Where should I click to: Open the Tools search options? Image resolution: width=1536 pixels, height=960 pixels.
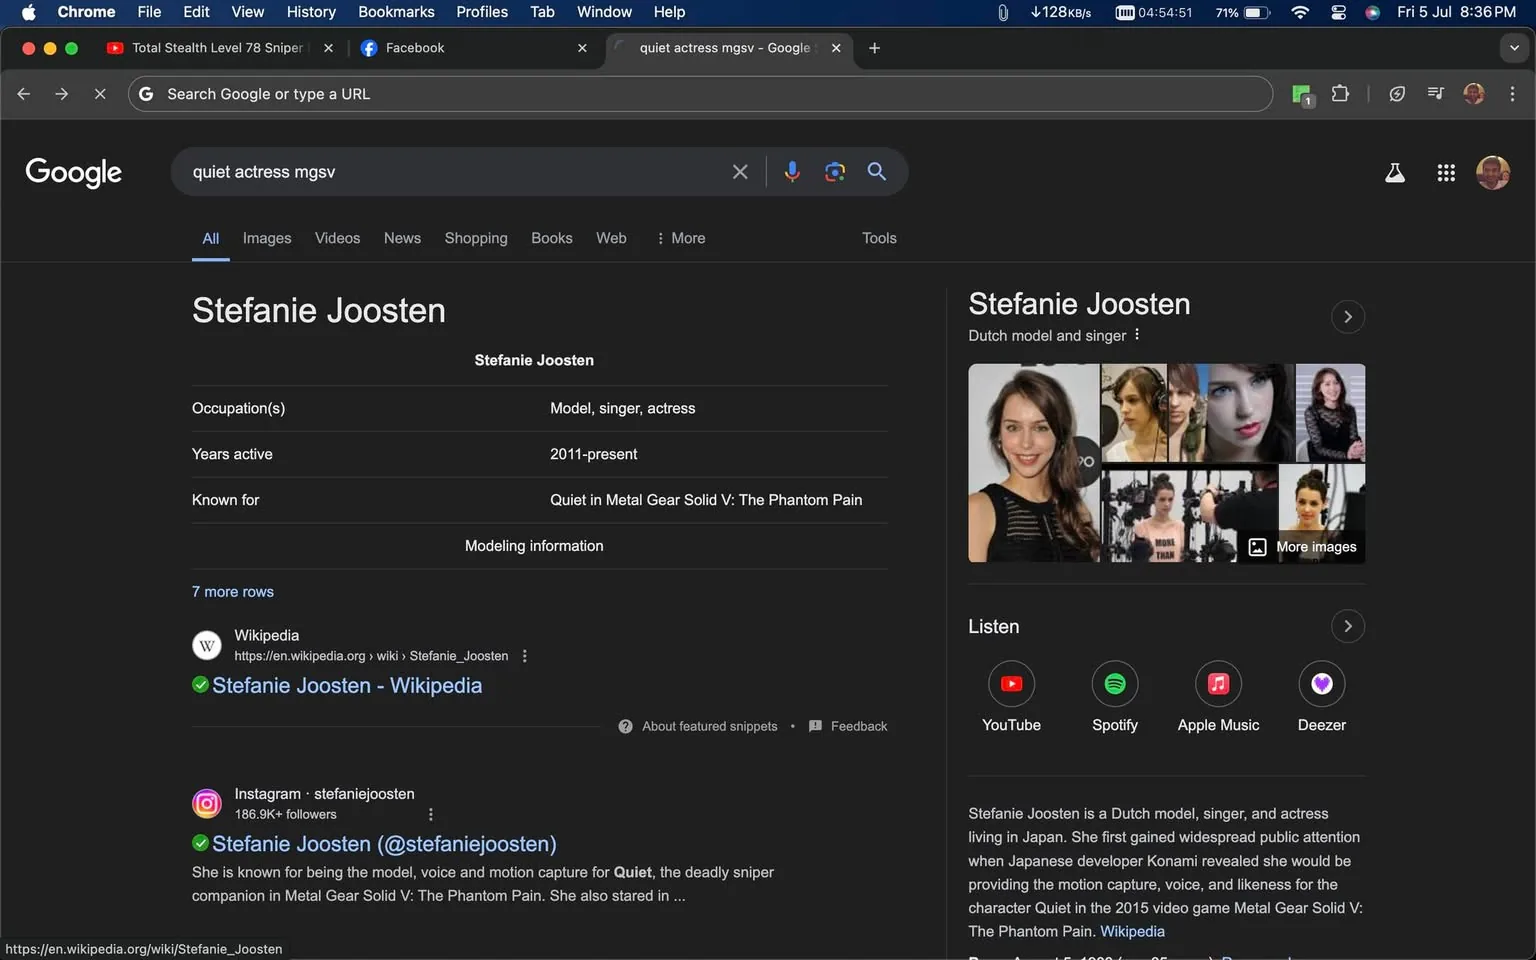tap(879, 238)
